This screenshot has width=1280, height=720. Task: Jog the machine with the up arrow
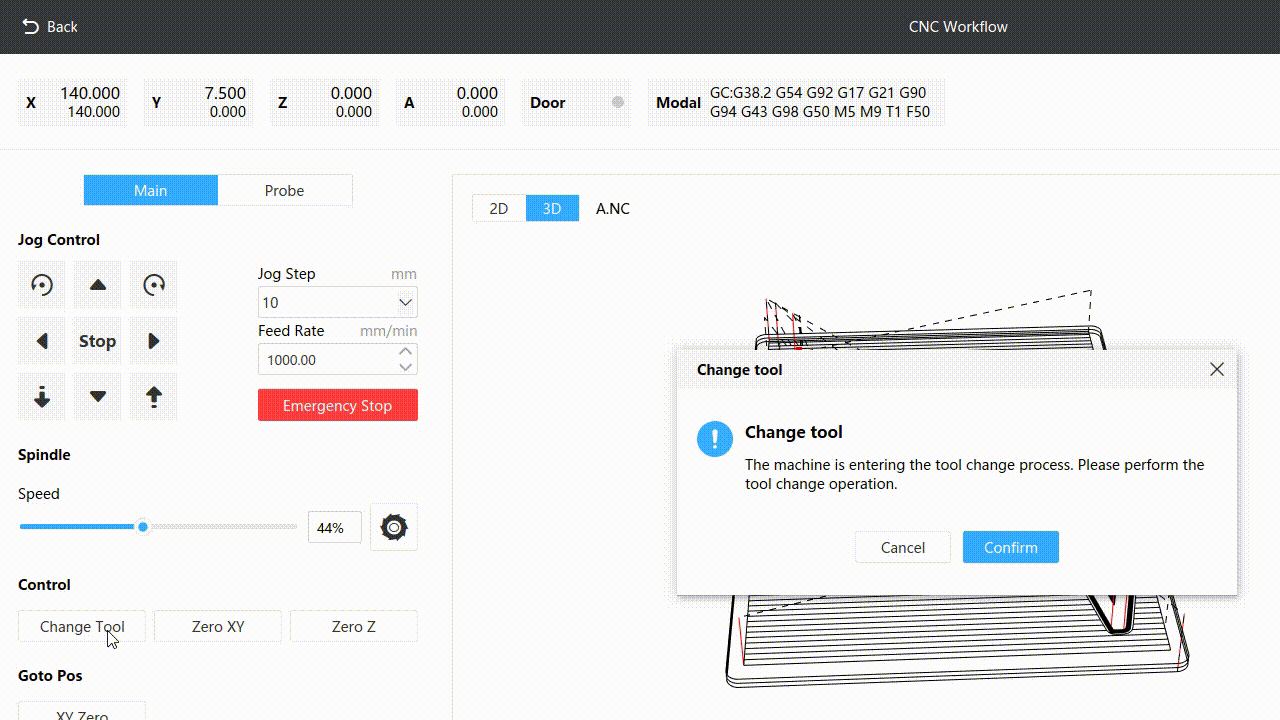[98, 285]
